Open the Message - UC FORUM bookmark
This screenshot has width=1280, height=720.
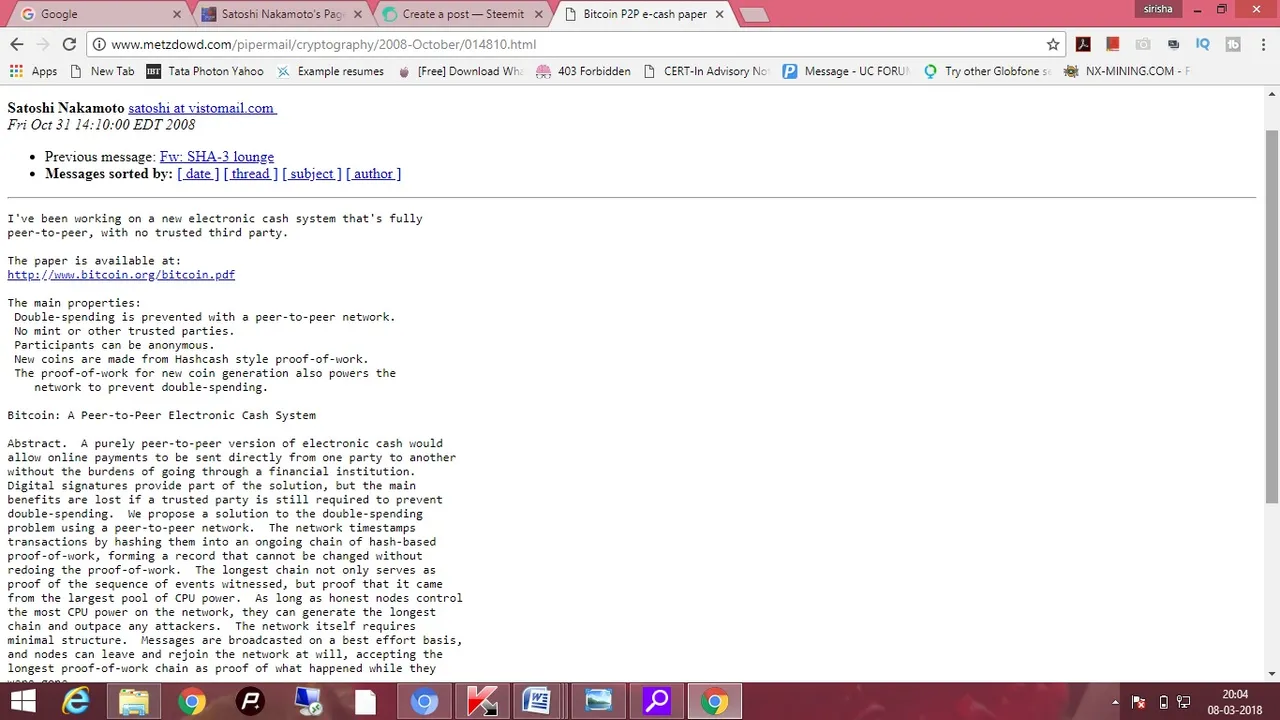pos(846,71)
